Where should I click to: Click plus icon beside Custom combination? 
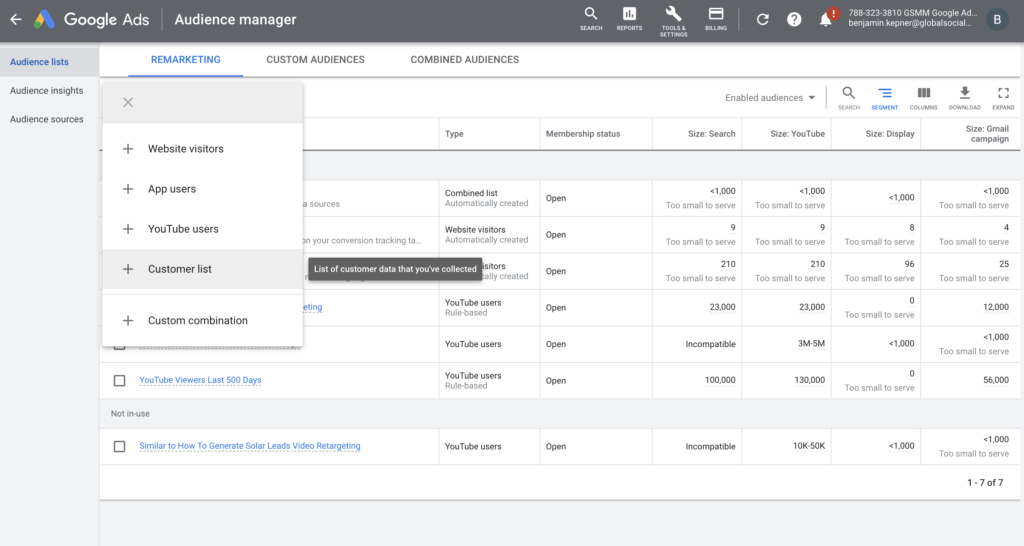128,321
